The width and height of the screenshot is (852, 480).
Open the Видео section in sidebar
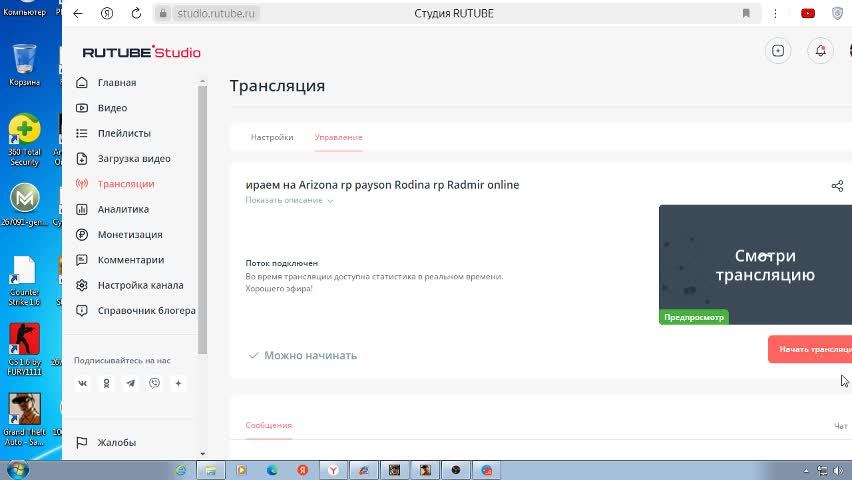click(102, 108)
